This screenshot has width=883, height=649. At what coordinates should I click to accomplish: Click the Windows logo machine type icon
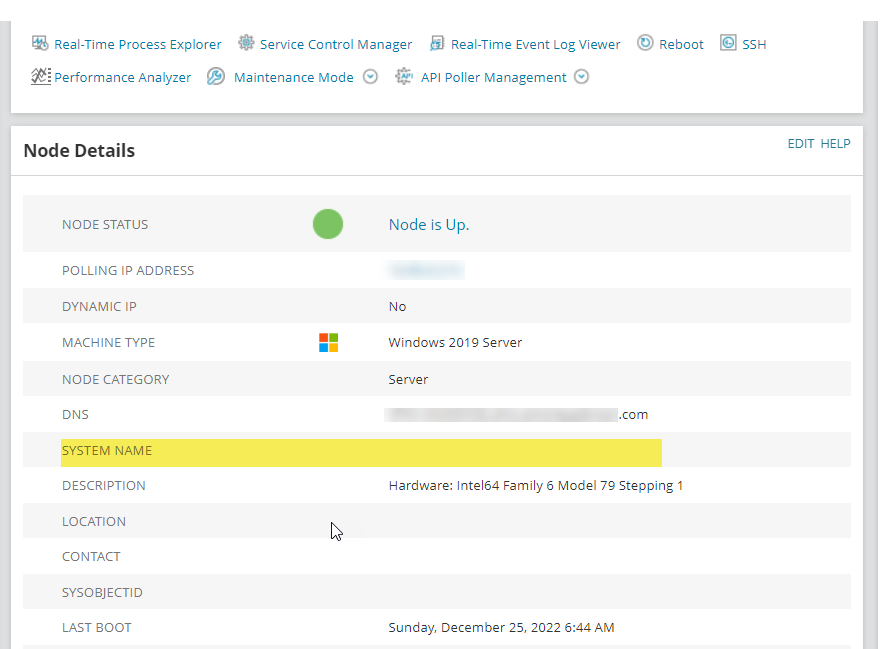(x=328, y=343)
